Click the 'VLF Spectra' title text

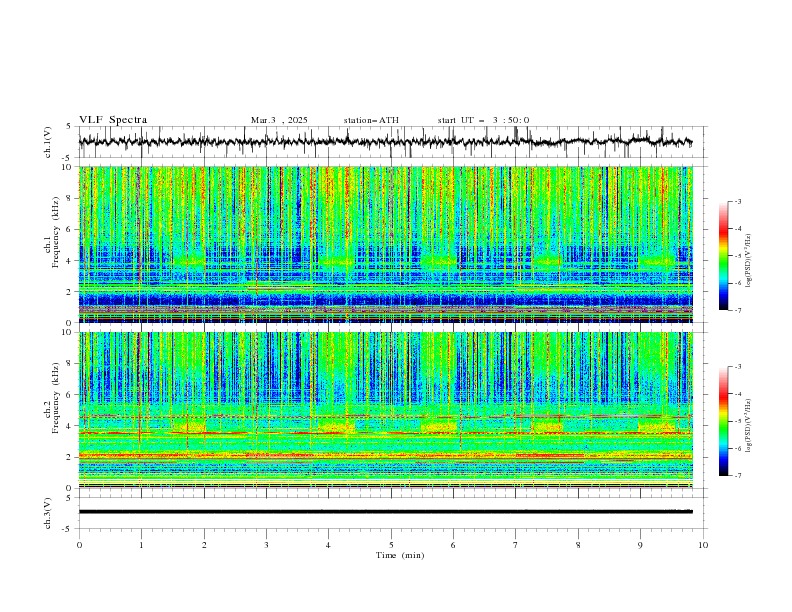click(113, 120)
